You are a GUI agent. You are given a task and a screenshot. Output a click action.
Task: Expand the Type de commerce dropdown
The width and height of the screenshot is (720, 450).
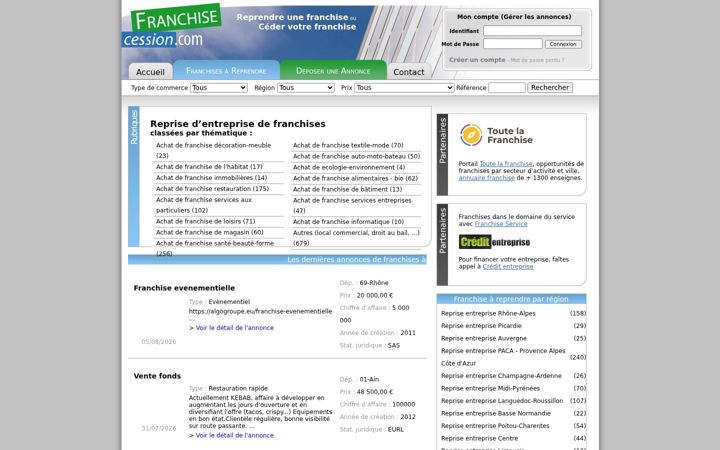tap(219, 88)
